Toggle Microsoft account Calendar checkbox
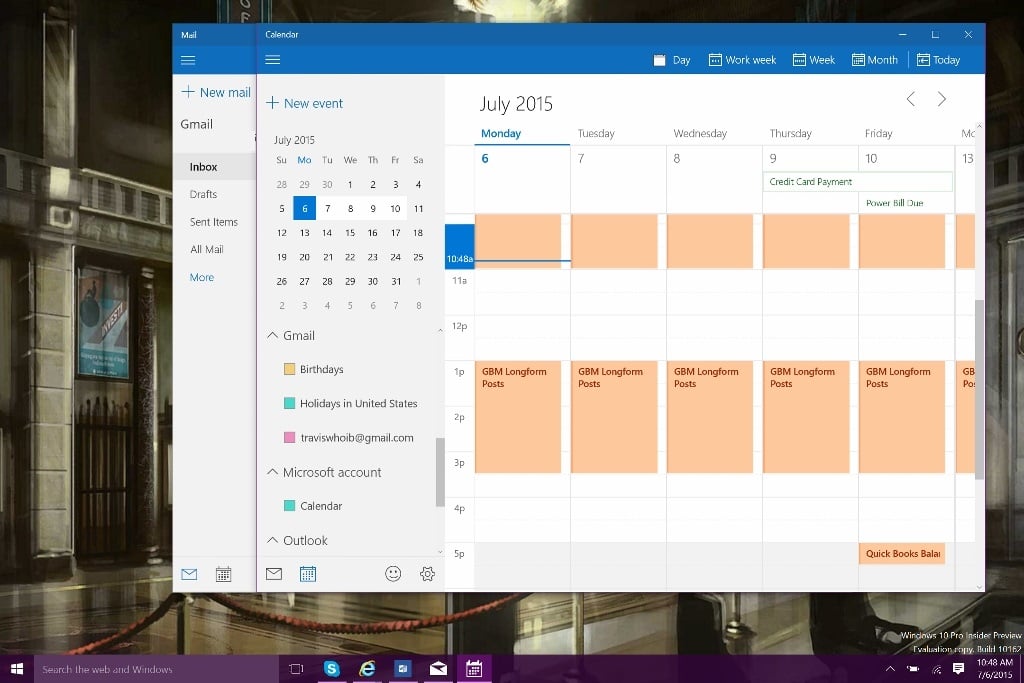1024x683 pixels. pyautogui.click(x=289, y=505)
